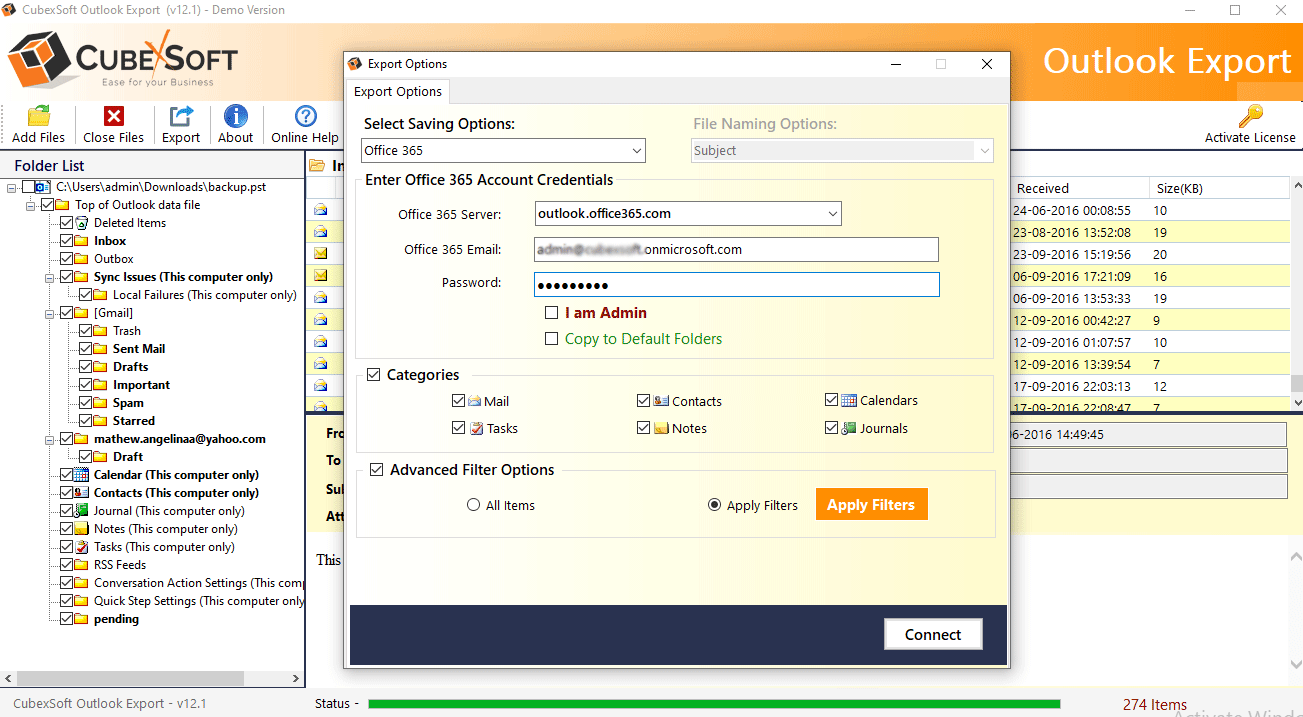
Task: Click the orange Apply Filters button
Action: point(871,505)
